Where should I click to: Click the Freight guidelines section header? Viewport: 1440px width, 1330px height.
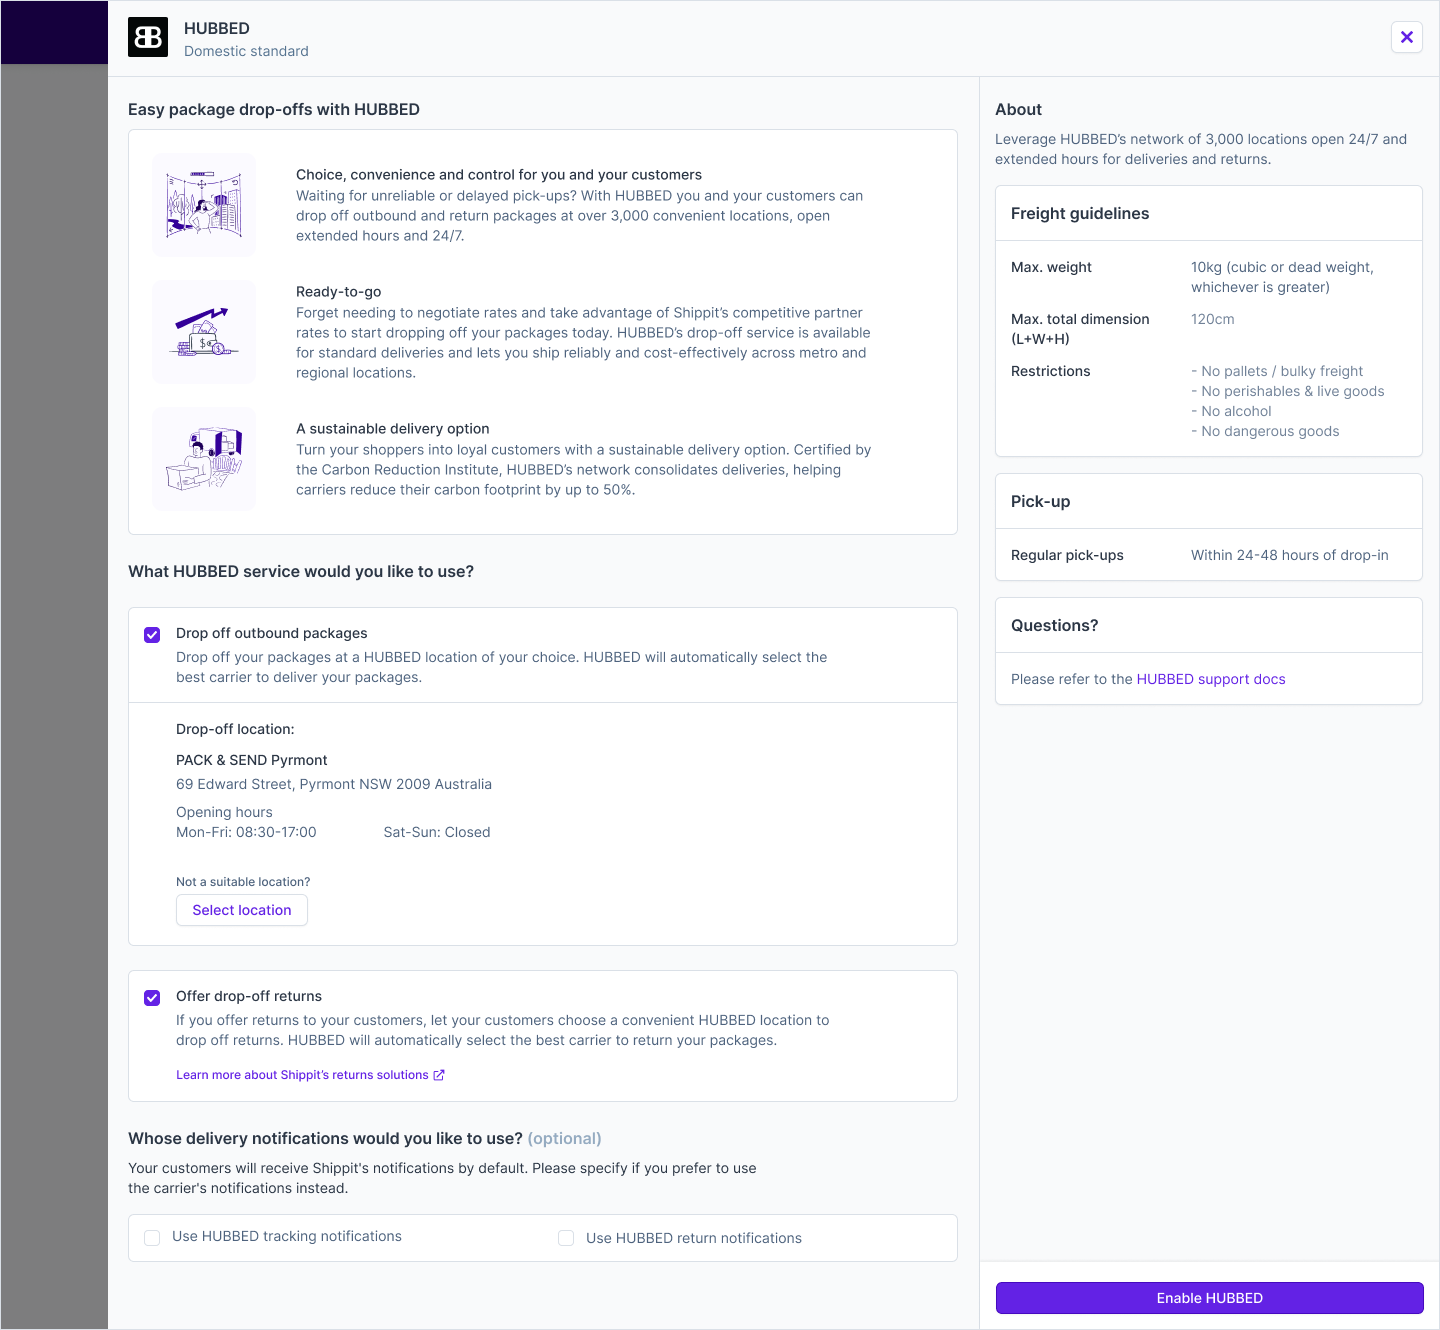pos(1080,213)
